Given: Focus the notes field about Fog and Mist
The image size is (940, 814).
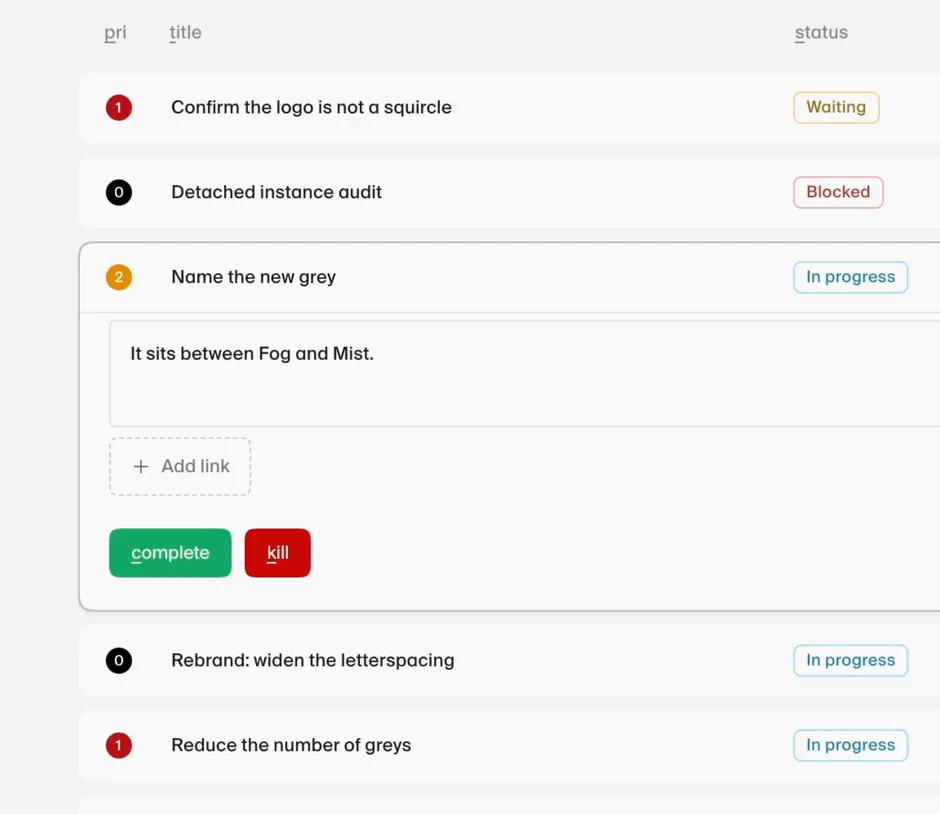Looking at the screenshot, I should (525, 373).
